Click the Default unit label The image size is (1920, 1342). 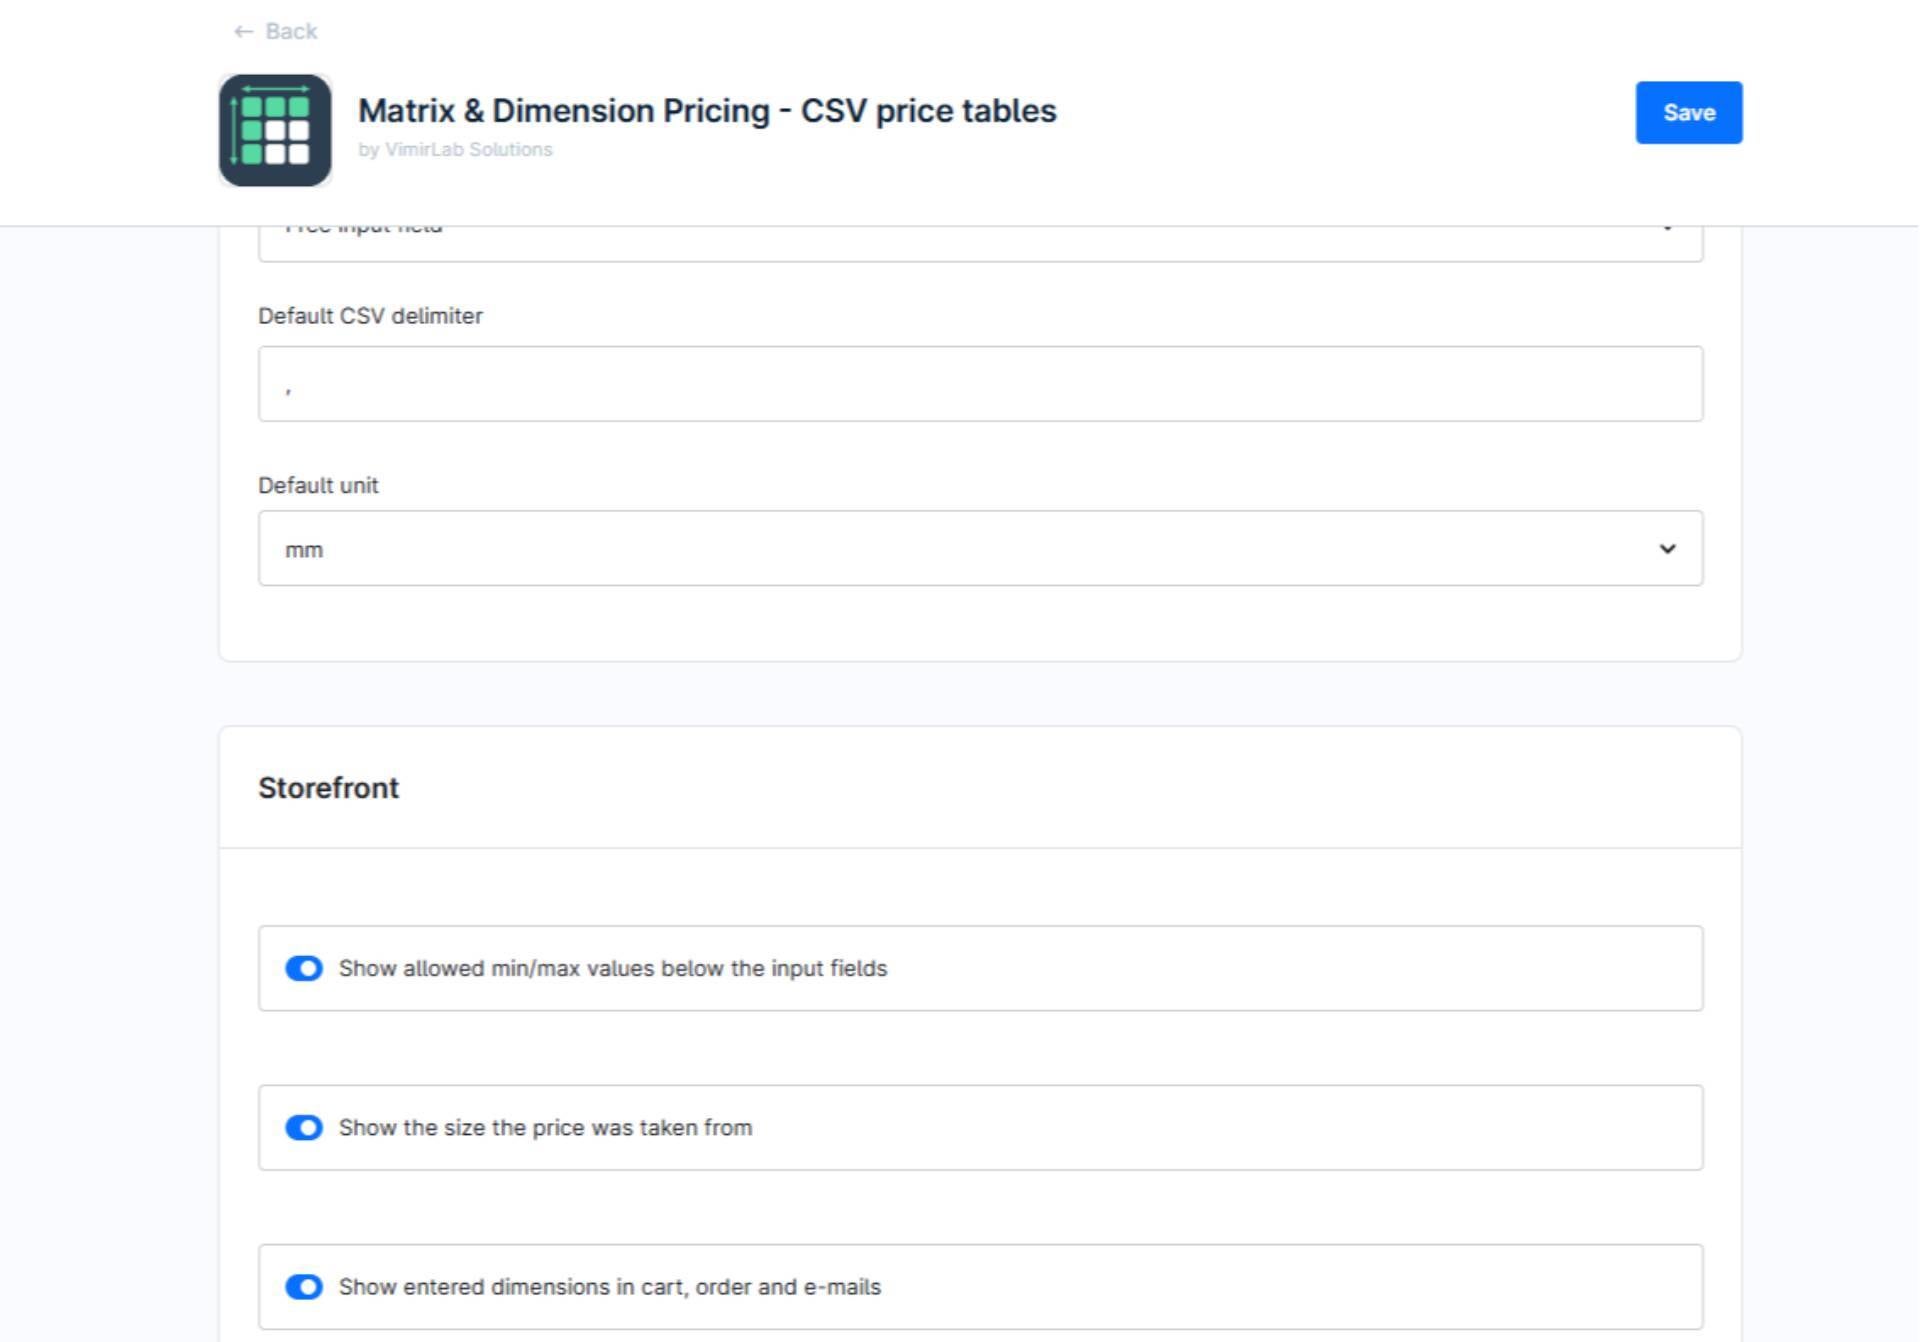pos(318,486)
